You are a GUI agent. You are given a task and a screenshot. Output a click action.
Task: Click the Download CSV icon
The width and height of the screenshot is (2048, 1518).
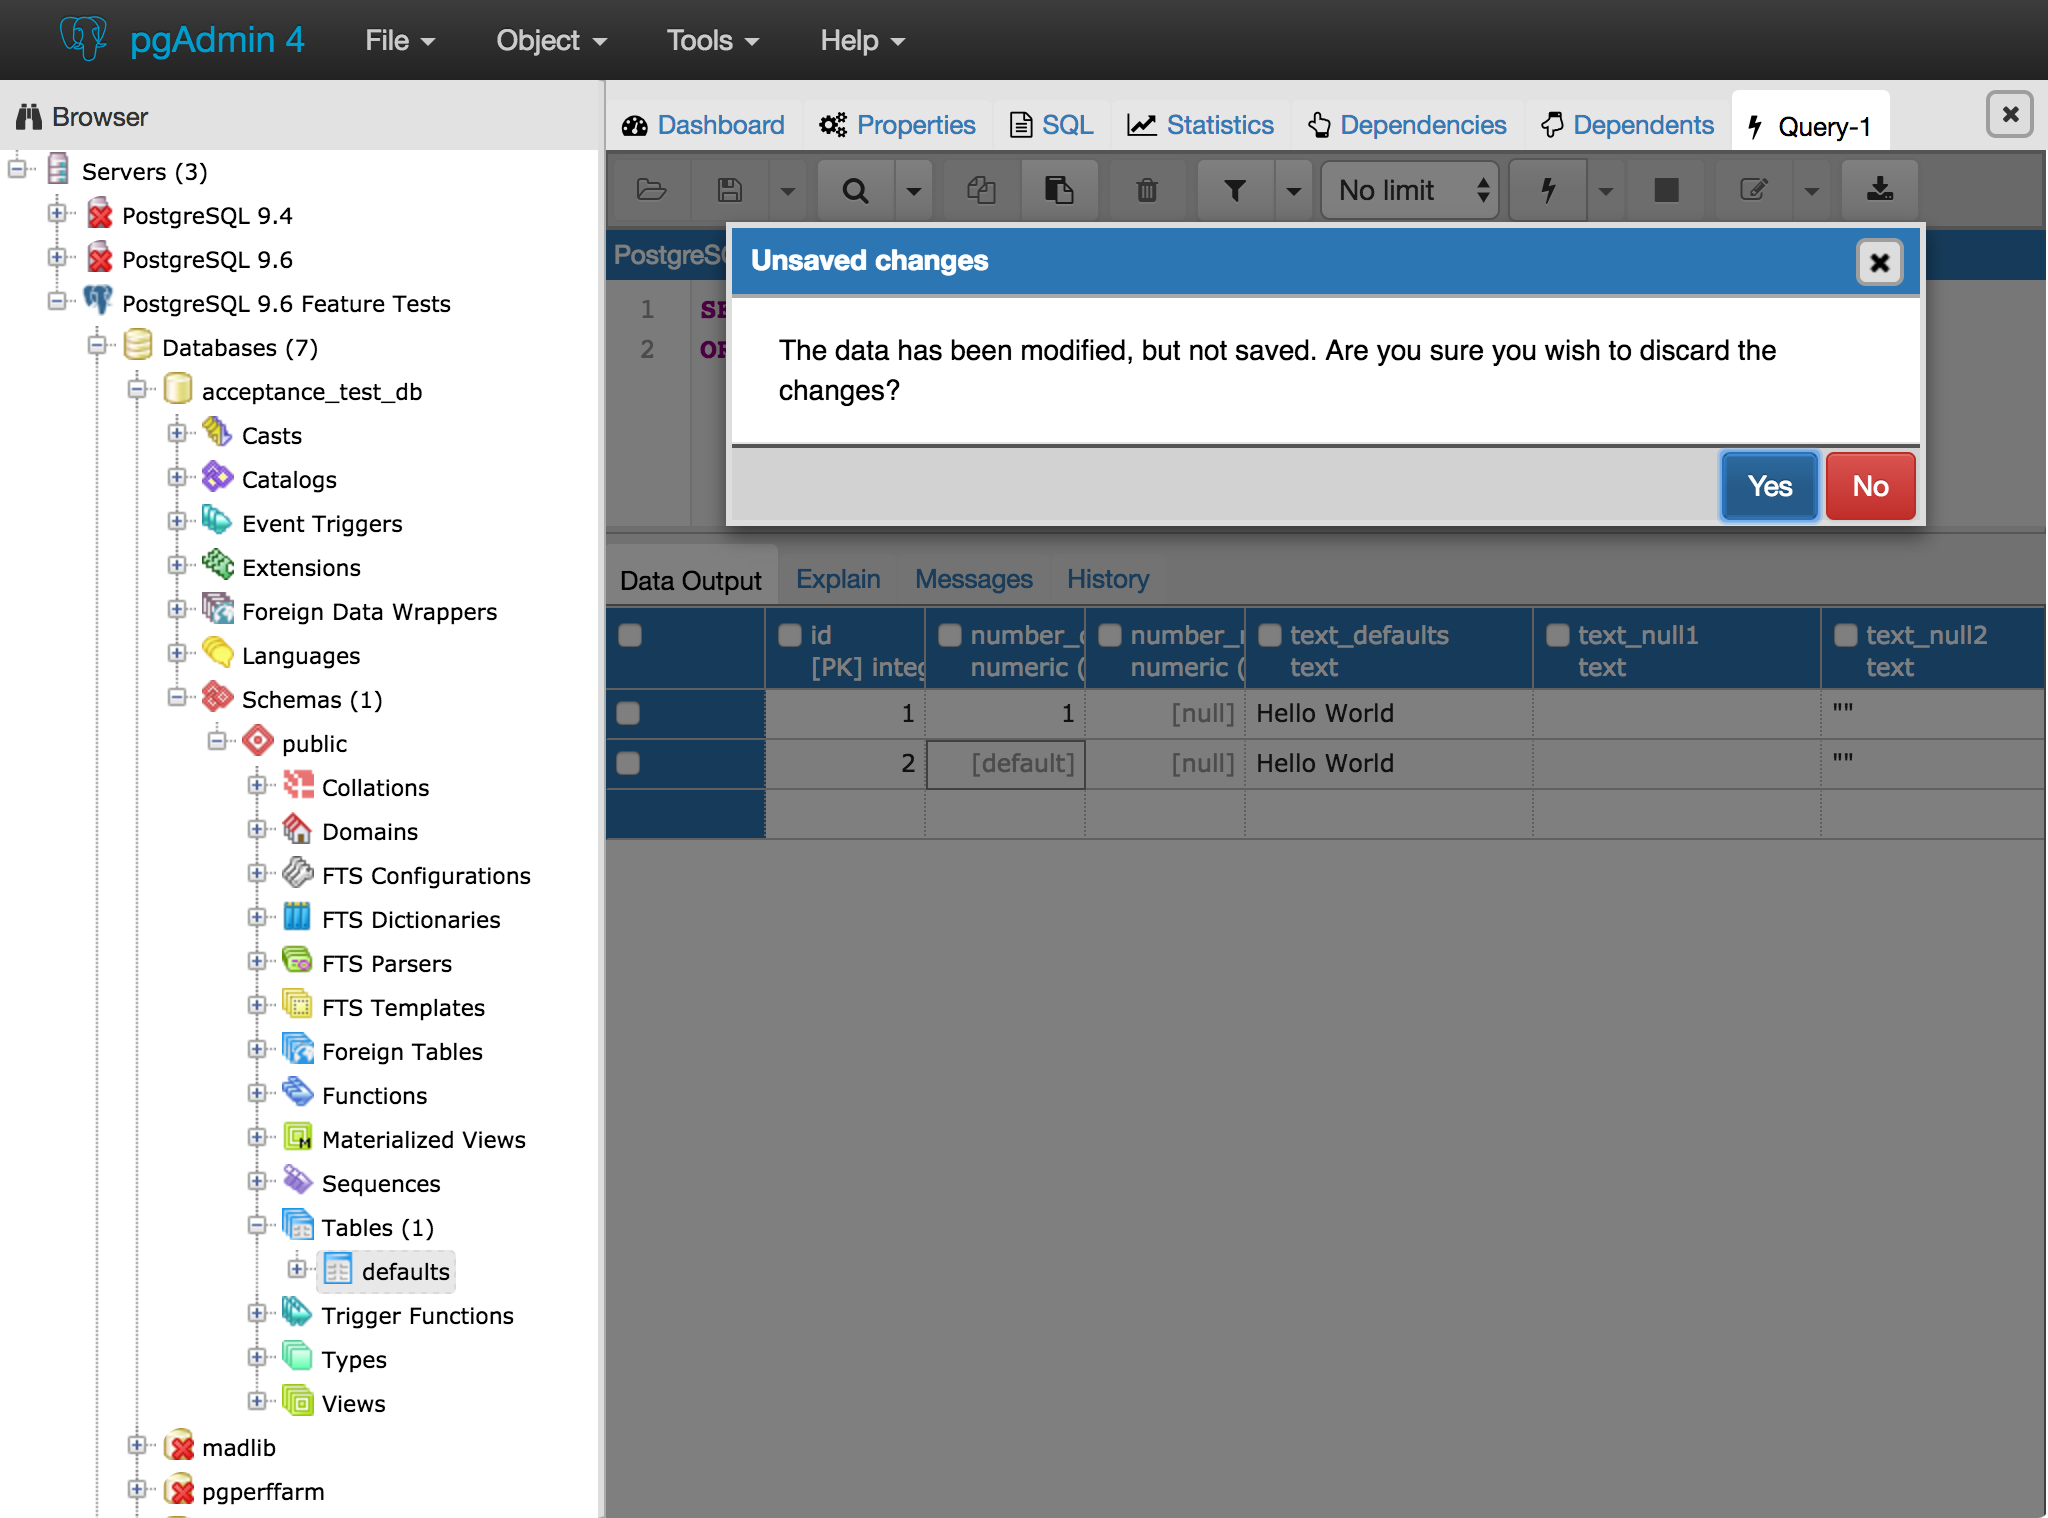click(x=1879, y=190)
